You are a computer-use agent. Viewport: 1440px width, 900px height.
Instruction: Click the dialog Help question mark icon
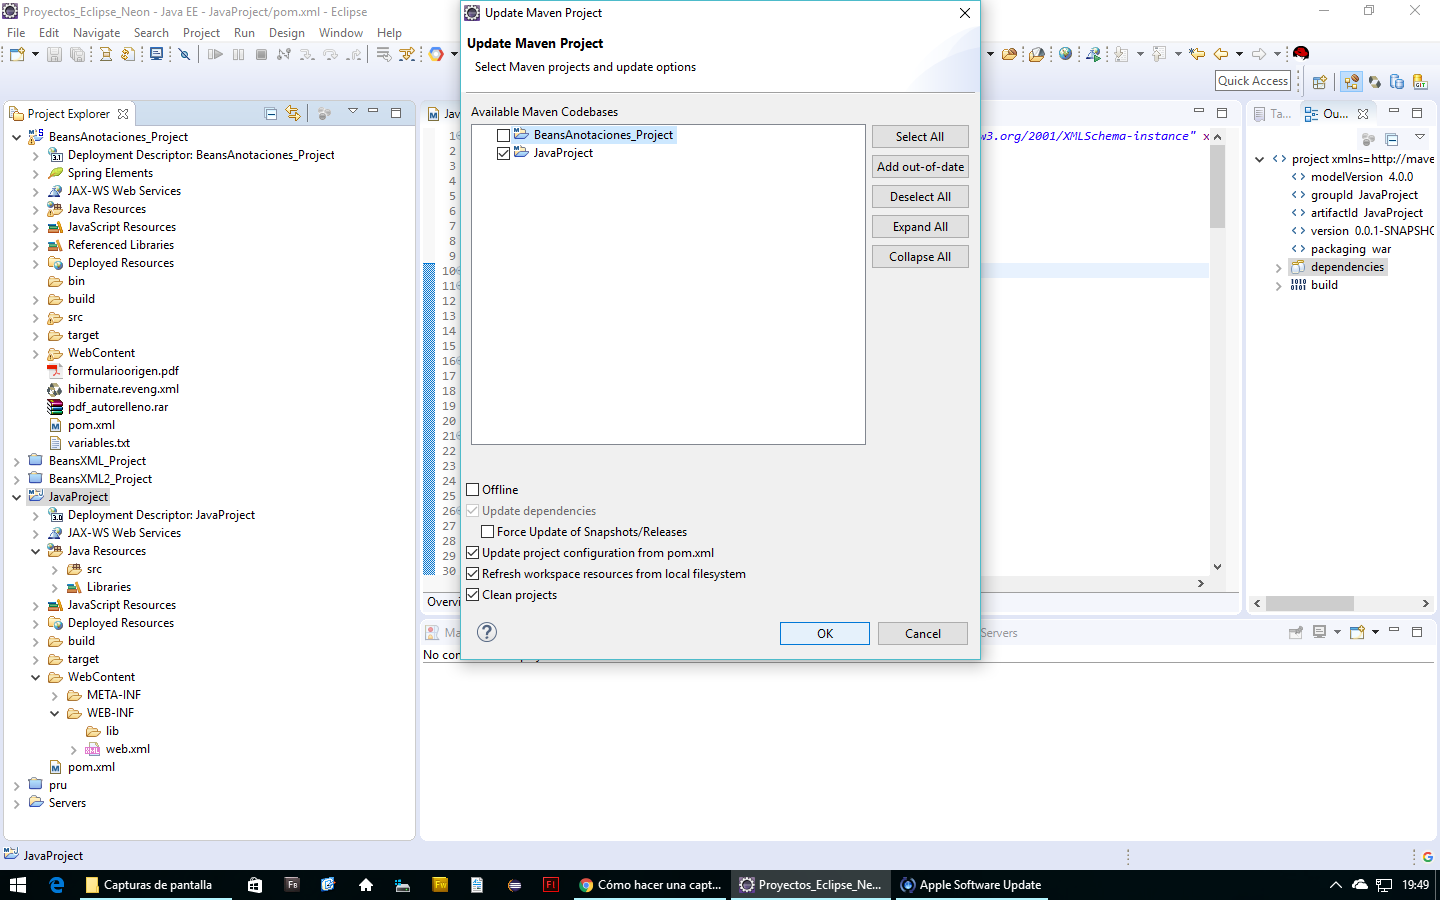[x=487, y=632]
